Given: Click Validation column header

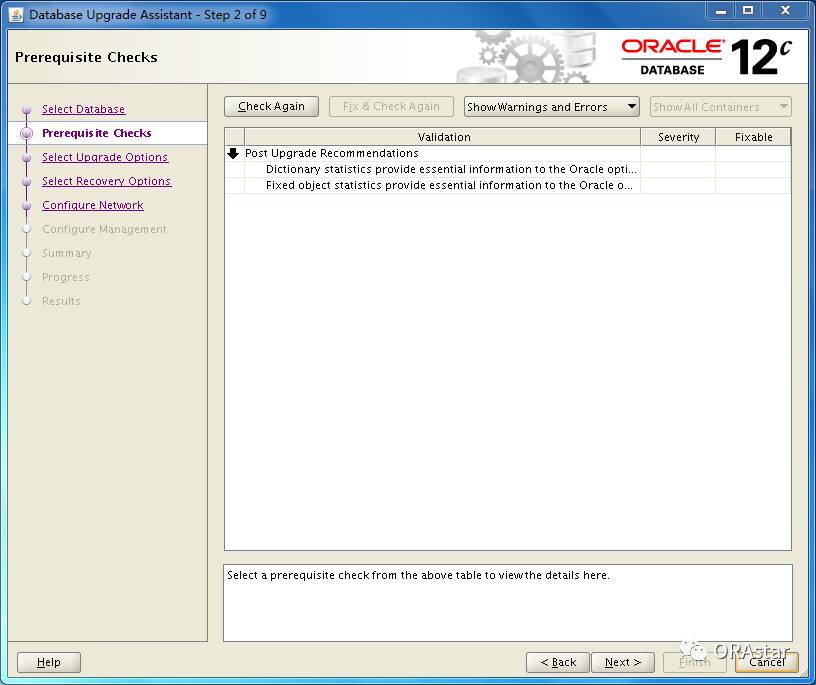Looking at the screenshot, I should click(x=443, y=137).
